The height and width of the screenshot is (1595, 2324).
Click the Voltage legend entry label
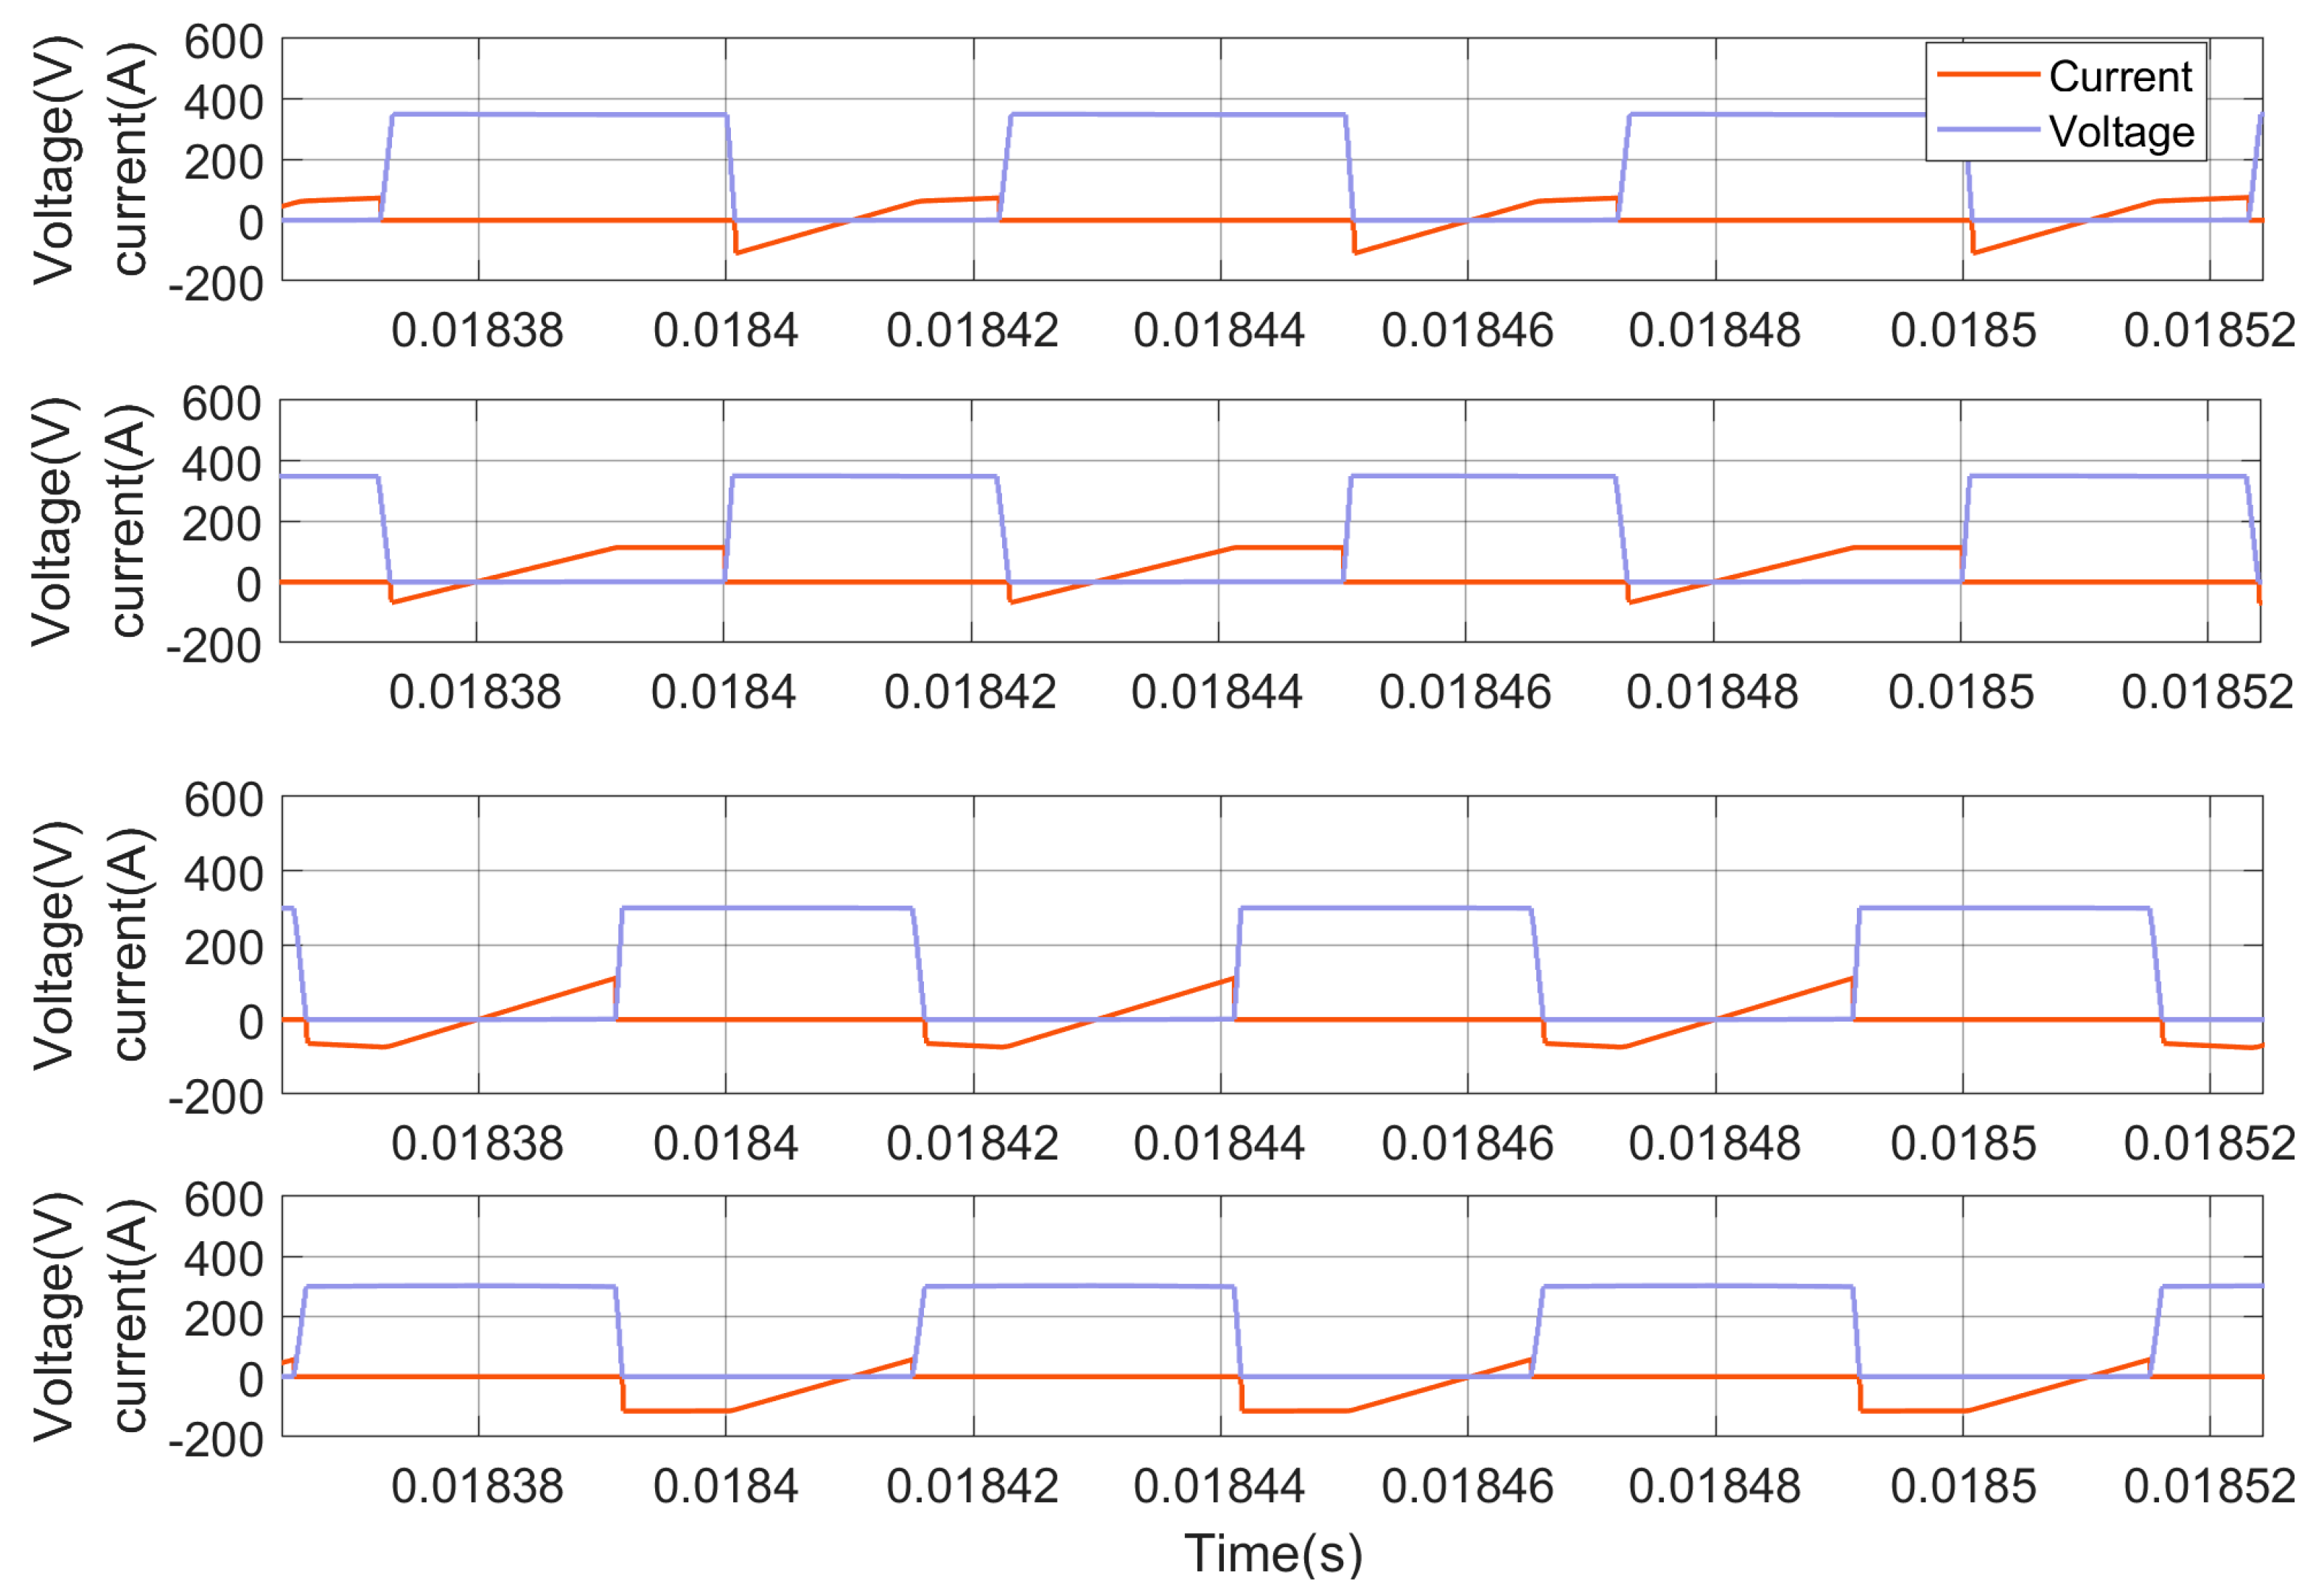(2121, 131)
